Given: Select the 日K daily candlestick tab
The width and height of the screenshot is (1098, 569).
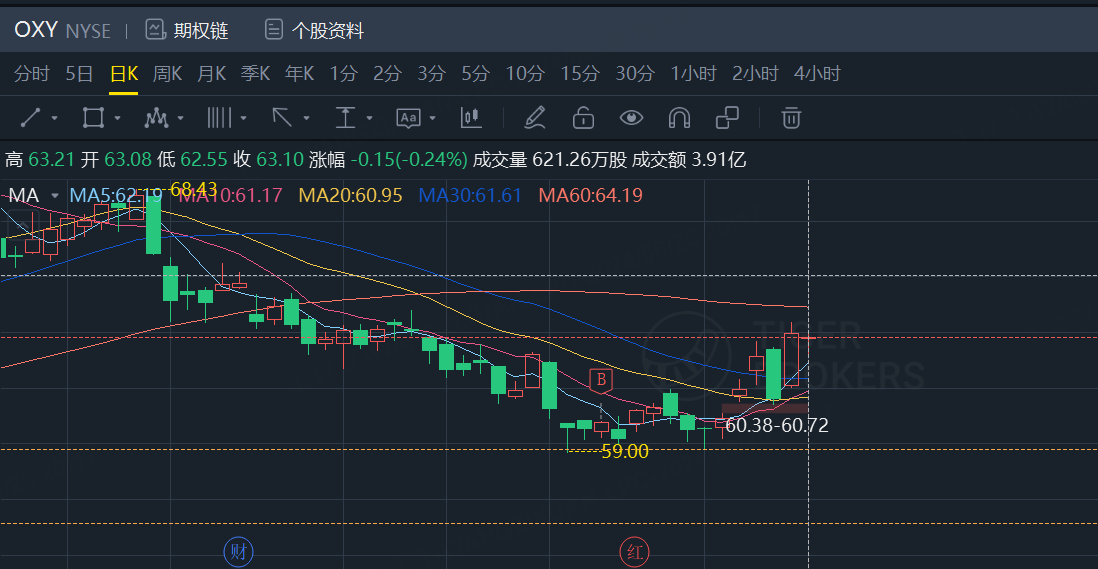Looking at the screenshot, I should 124,73.
